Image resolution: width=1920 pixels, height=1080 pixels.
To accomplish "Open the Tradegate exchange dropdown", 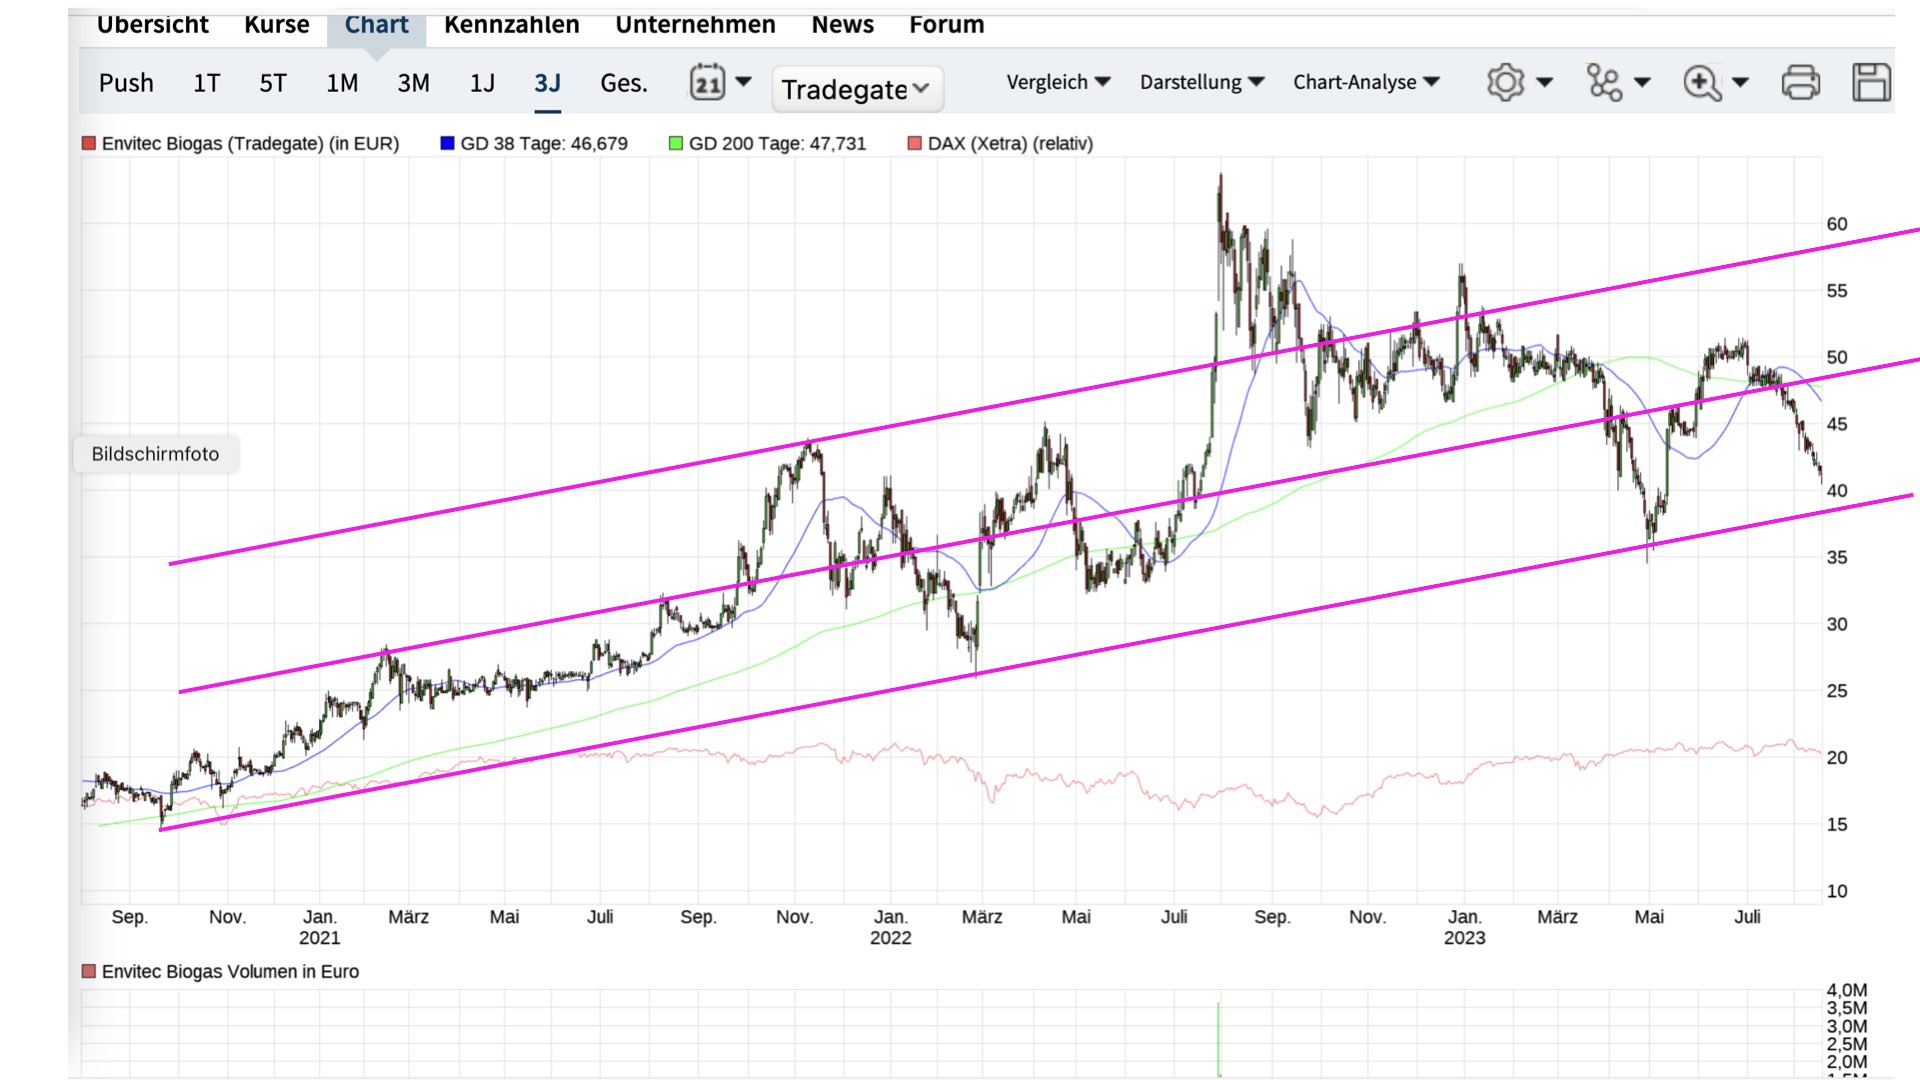I will (x=856, y=89).
